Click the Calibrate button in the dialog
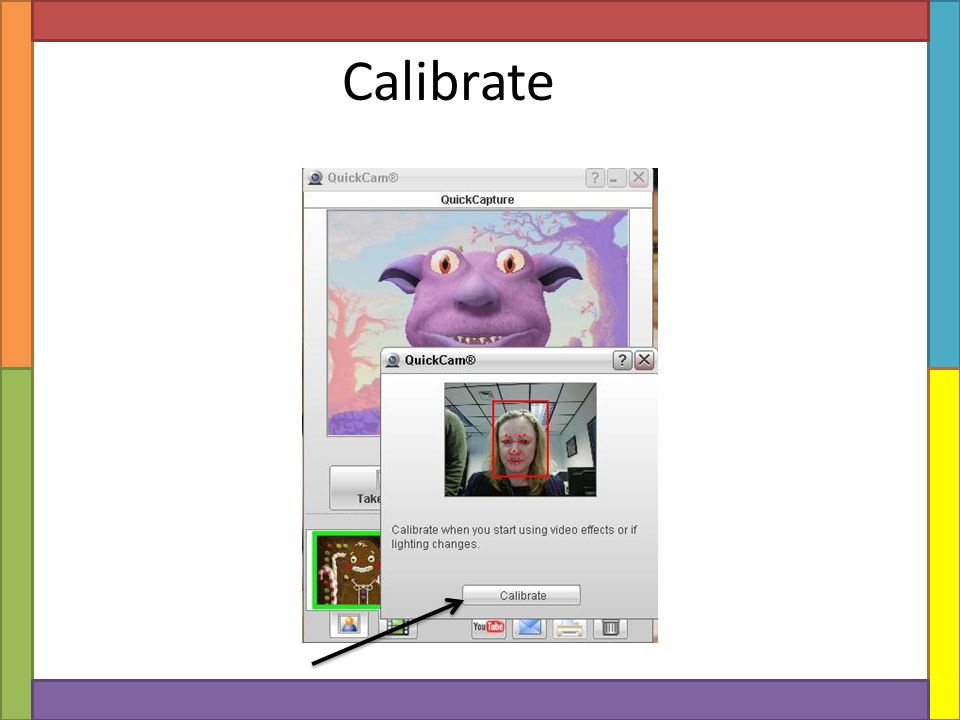 pos(521,595)
